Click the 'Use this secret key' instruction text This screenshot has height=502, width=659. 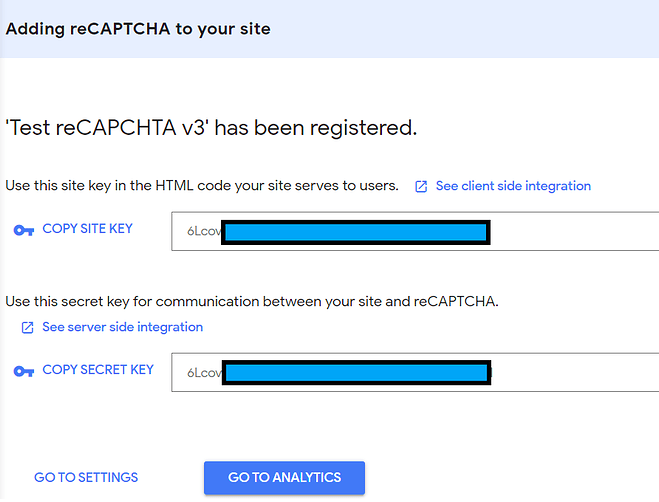[x=251, y=300]
